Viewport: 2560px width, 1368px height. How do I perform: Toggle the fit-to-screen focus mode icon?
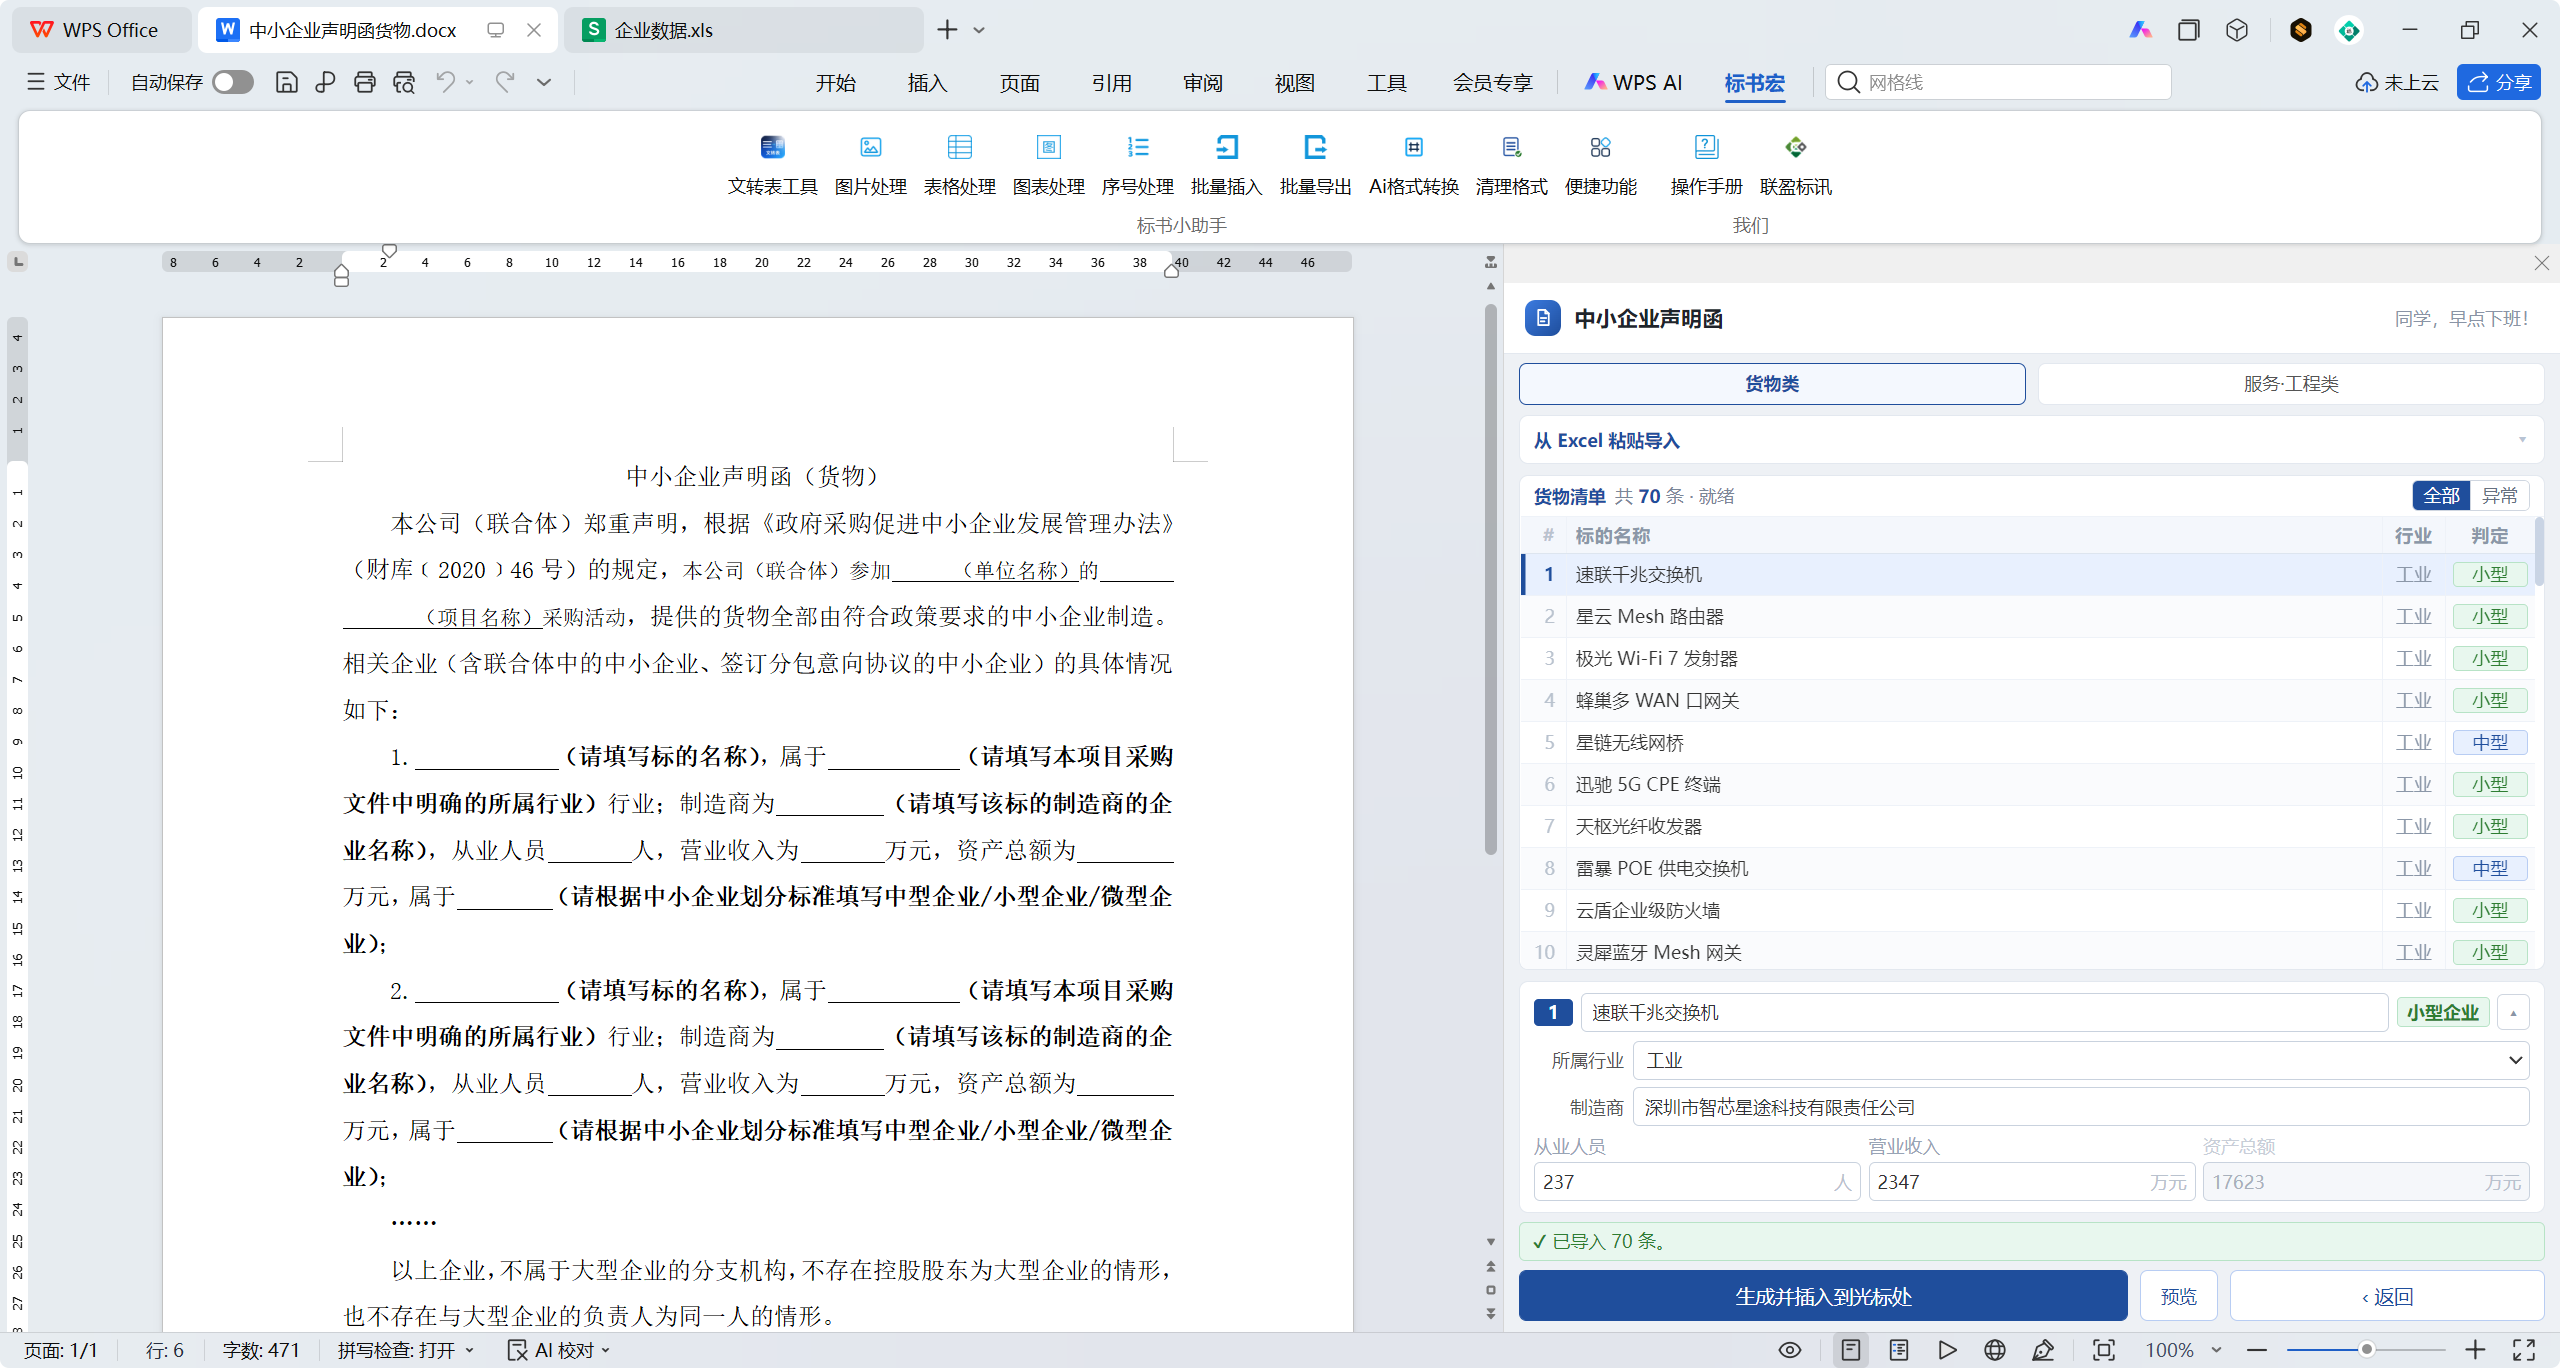[2104, 1350]
